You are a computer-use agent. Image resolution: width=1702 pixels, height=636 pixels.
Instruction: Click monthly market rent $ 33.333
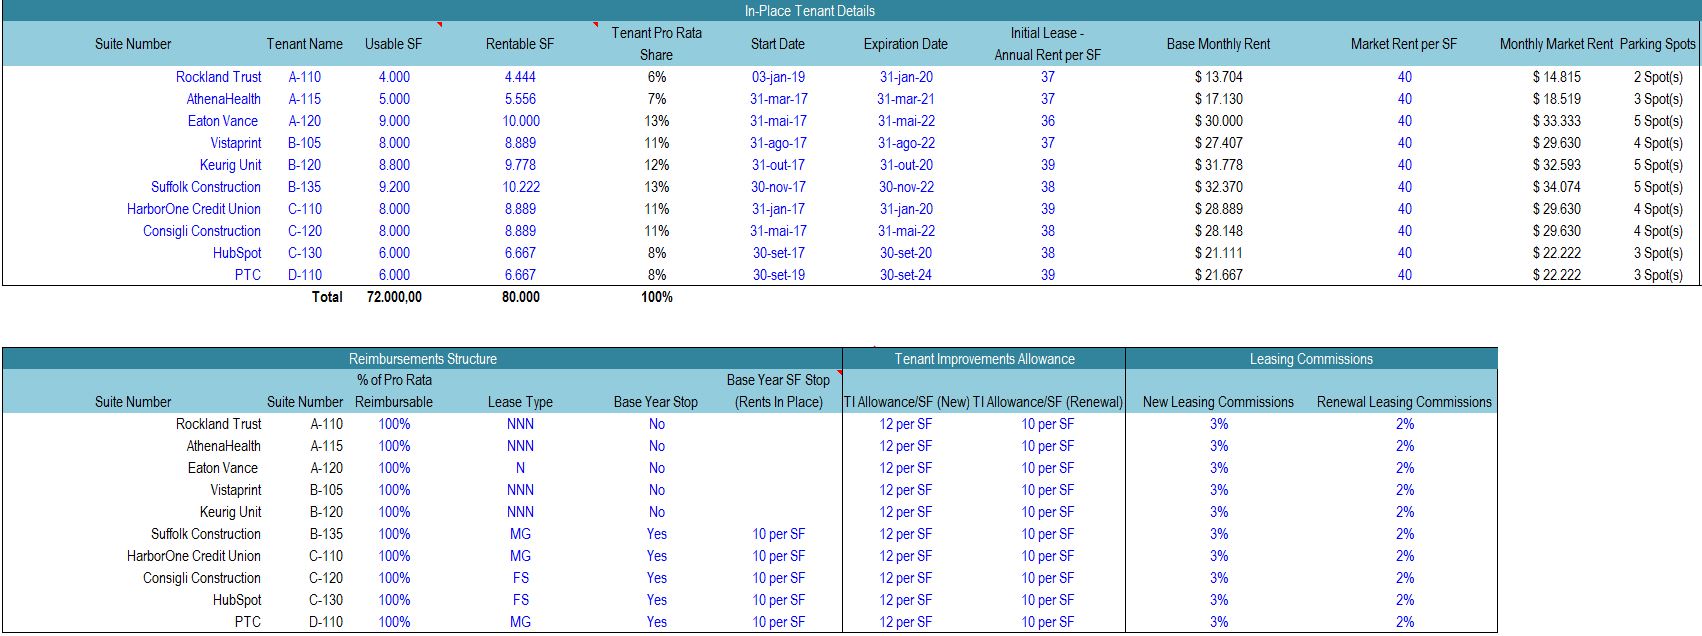pyautogui.click(x=1556, y=121)
